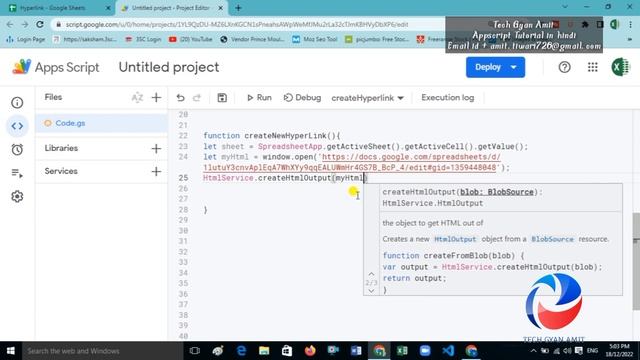Viewport: 640px width, 360px height.
Task: Open Word from taskbar
Action: [x=356, y=351]
